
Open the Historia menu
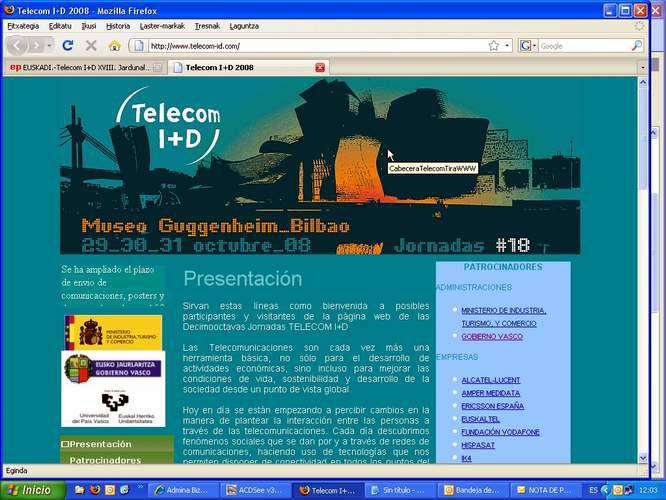tap(118, 26)
